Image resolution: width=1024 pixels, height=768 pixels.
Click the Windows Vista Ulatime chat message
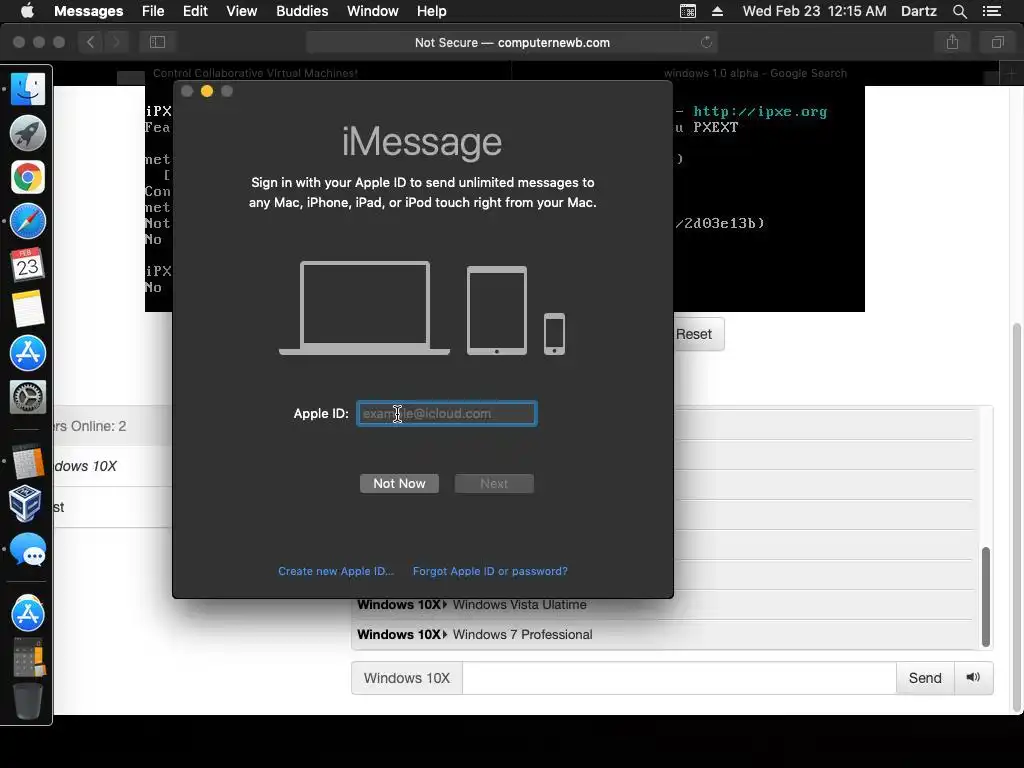click(x=519, y=605)
